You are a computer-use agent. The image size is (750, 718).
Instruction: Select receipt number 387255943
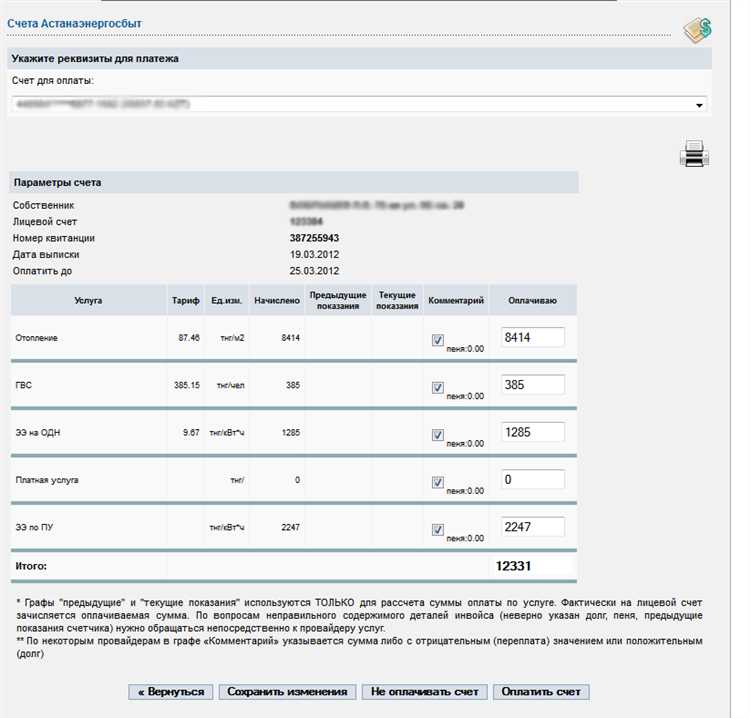[314, 238]
